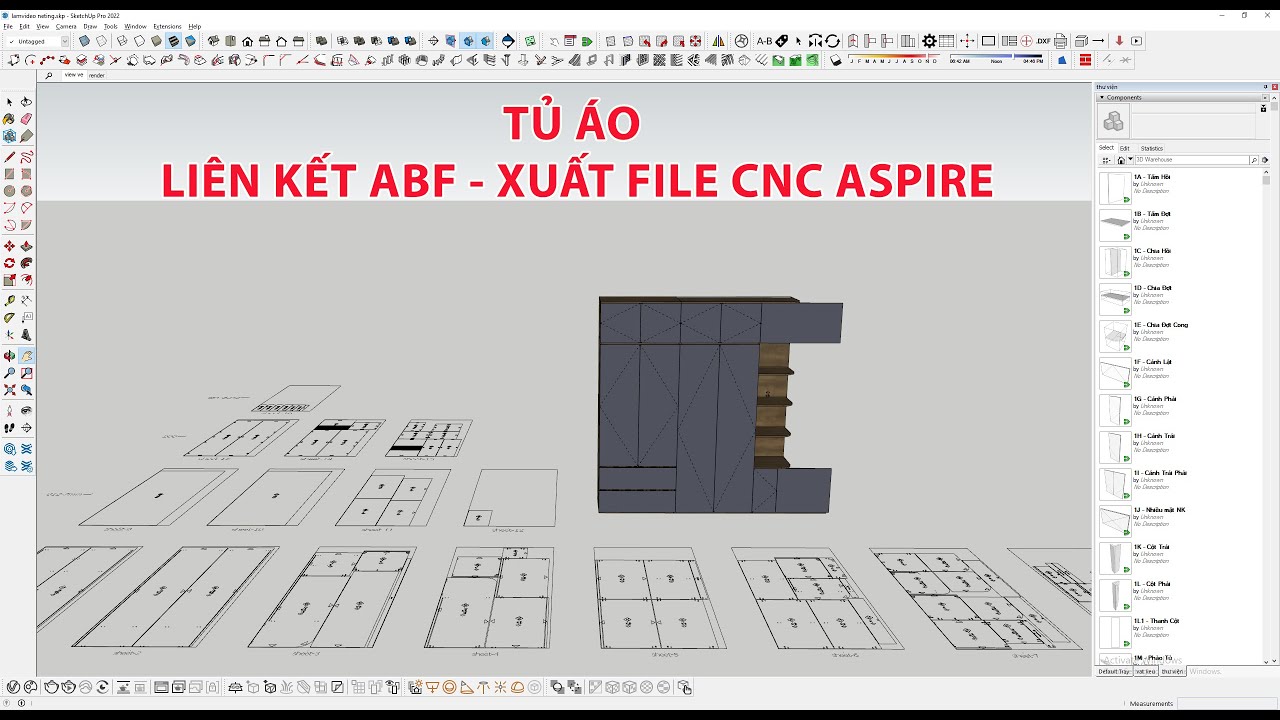Click the Components search magnifier button
1280x720 pixels.
click(x=1254, y=160)
